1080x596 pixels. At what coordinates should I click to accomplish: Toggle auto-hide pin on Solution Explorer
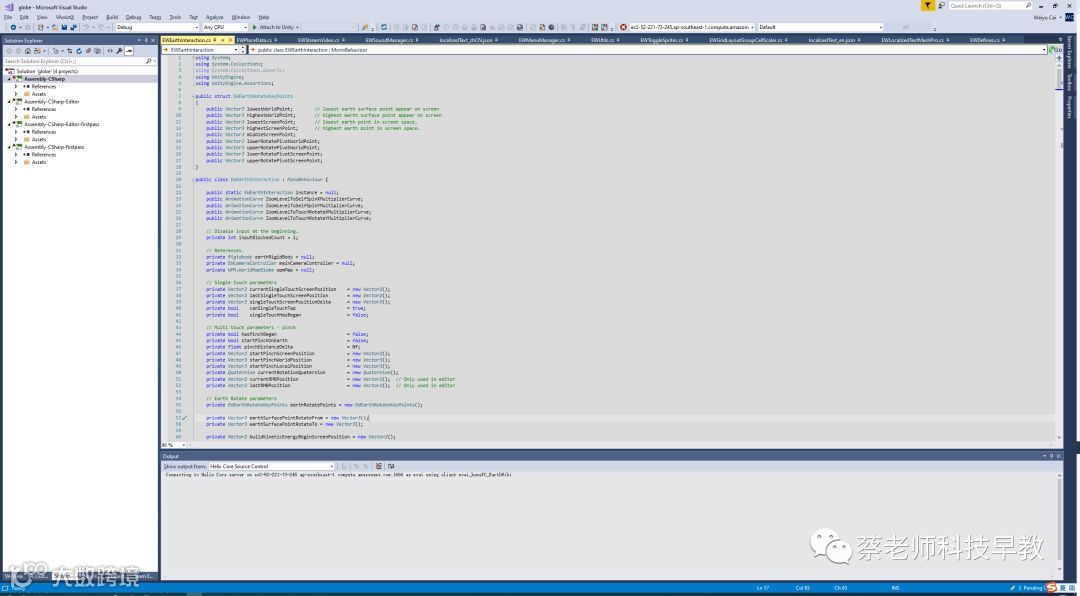pos(147,41)
